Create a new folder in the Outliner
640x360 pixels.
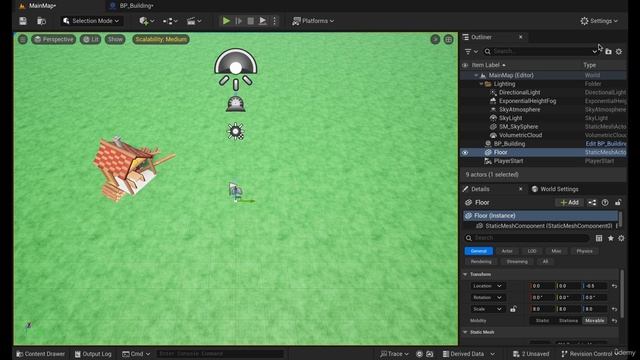point(609,51)
